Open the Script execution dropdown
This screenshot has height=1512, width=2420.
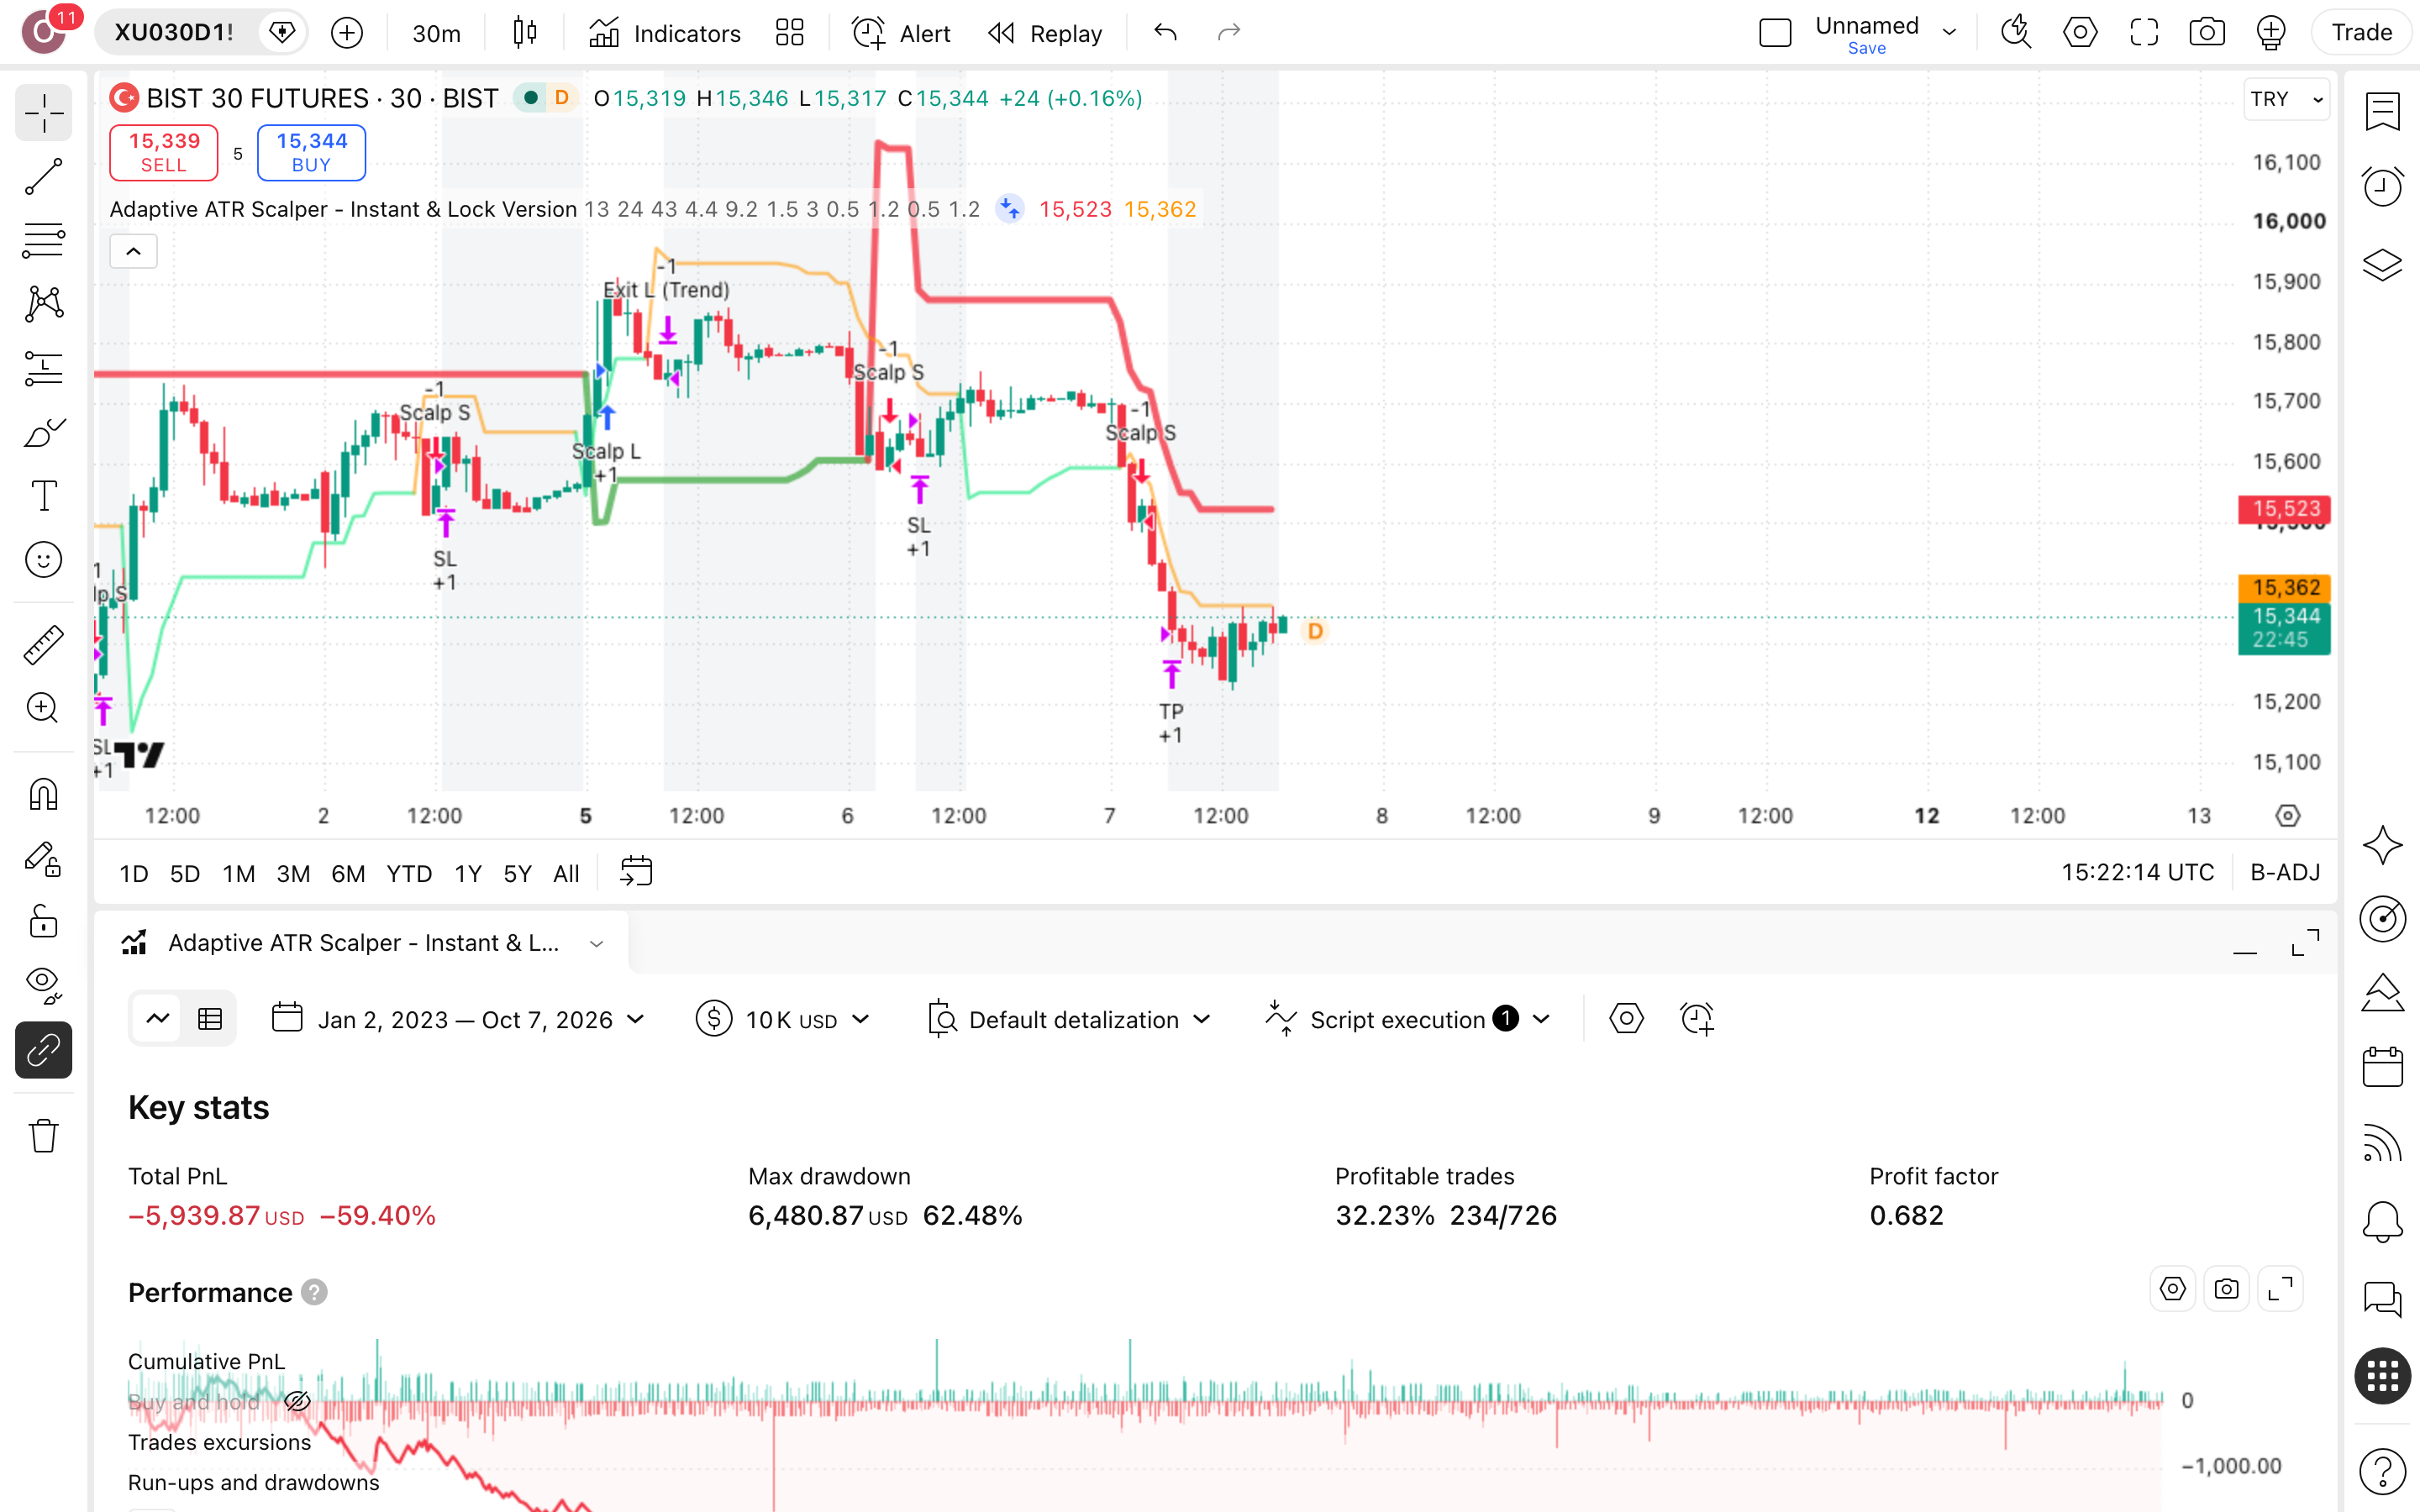tap(1408, 1019)
